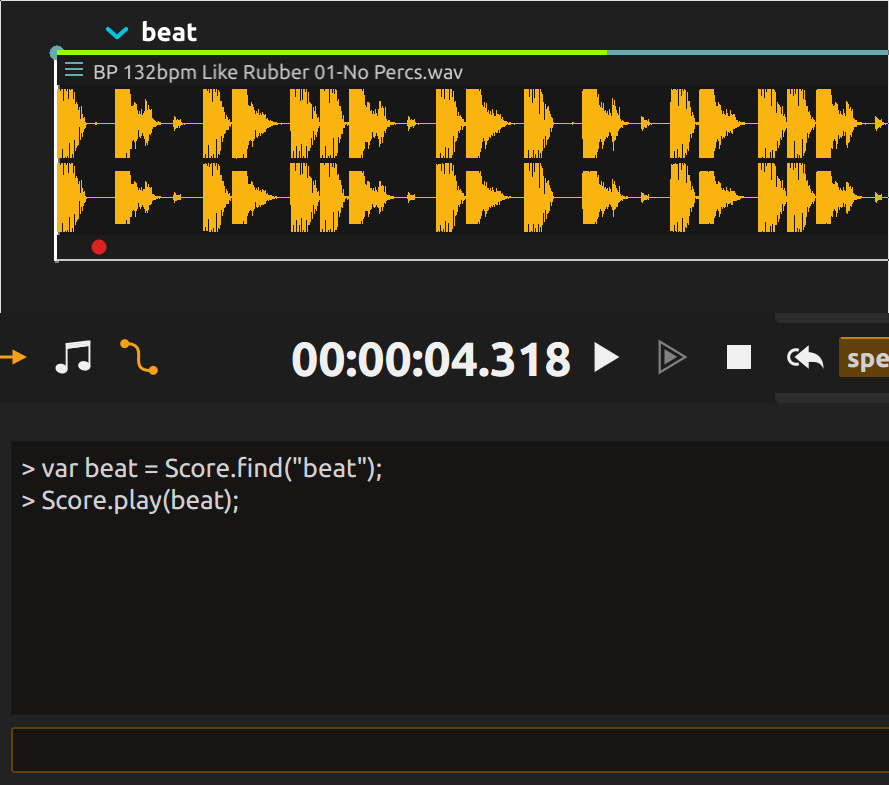Open the audio process hamburger menu
This screenshot has height=785, width=889.
73,70
